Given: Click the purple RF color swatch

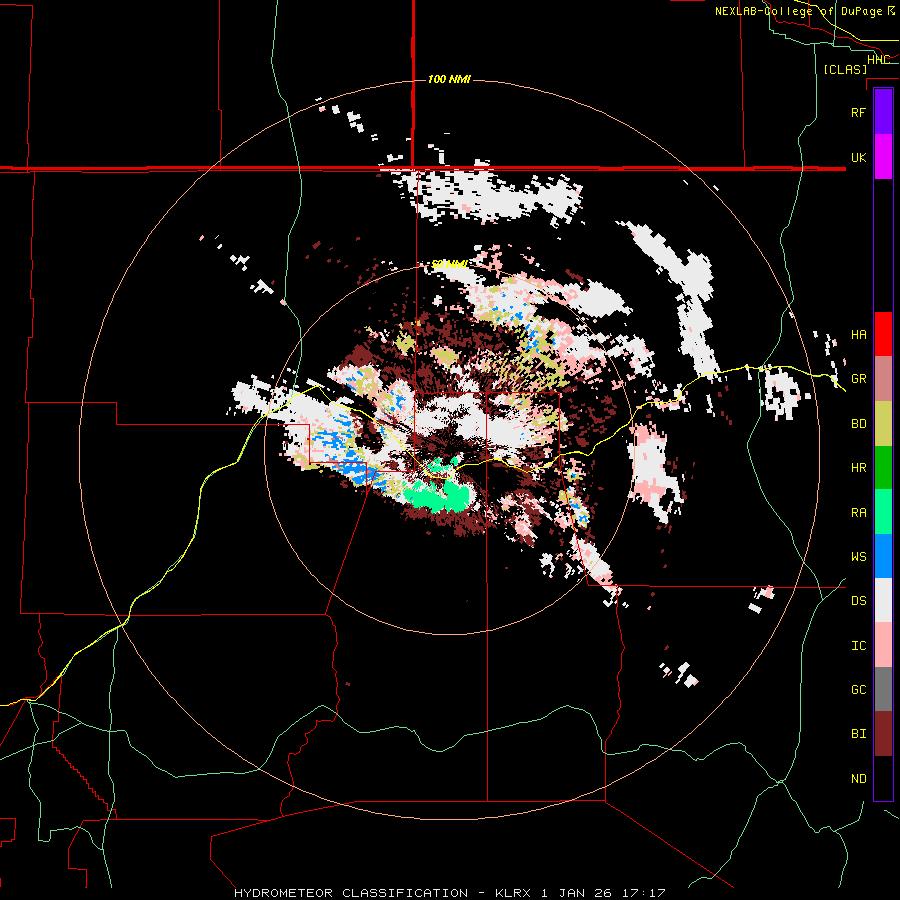Looking at the screenshot, I should [x=883, y=112].
